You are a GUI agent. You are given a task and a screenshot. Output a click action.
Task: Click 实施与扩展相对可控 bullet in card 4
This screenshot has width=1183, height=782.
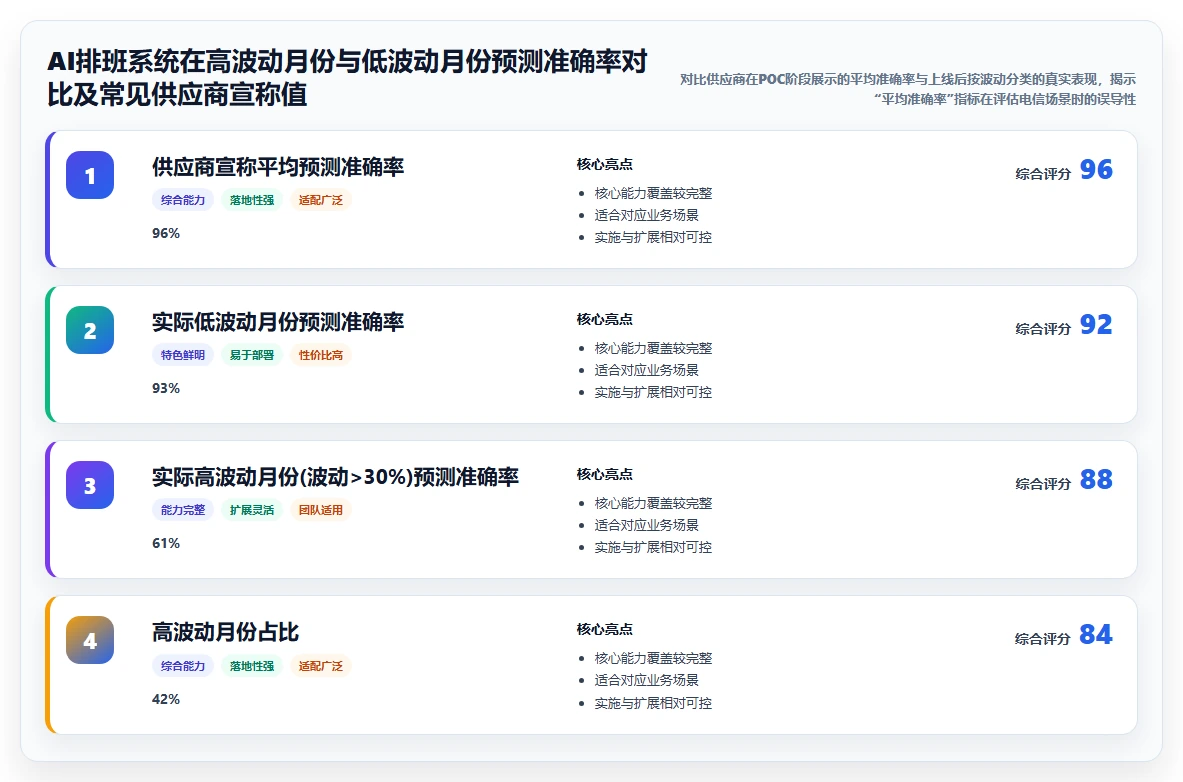tap(653, 703)
